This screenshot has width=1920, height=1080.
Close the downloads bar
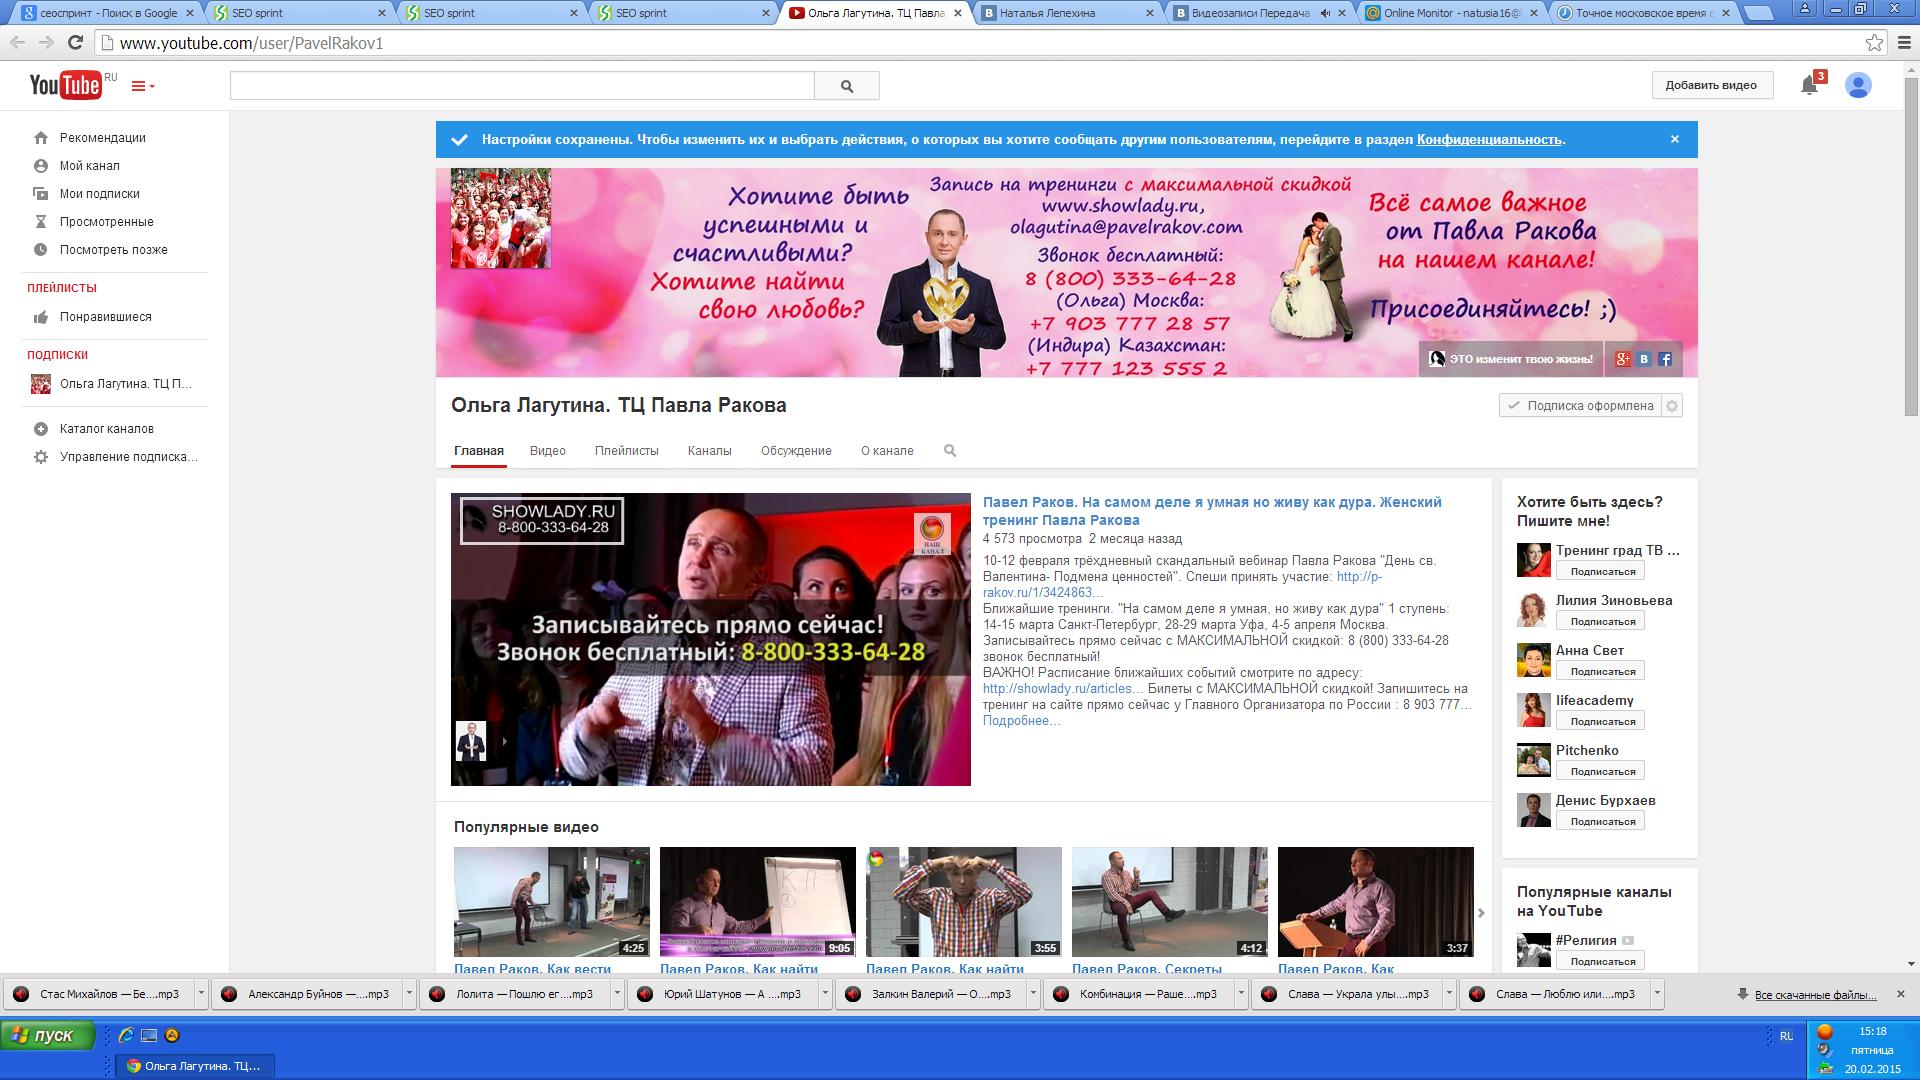click(x=1901, y=994)
